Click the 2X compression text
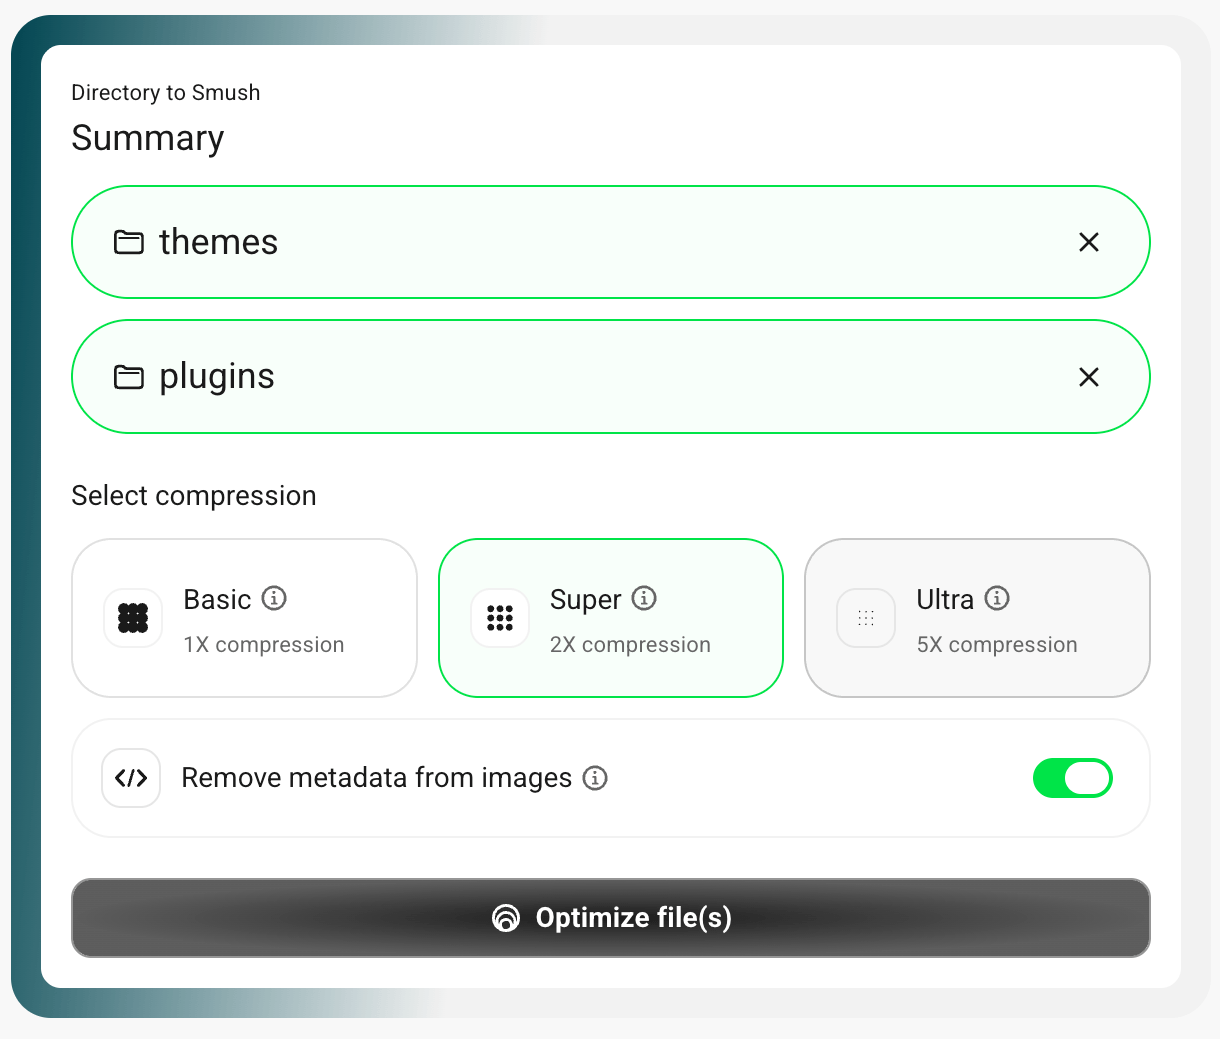The width and height of the screenshot is (1220, 1039). click(x=630, y=645)
